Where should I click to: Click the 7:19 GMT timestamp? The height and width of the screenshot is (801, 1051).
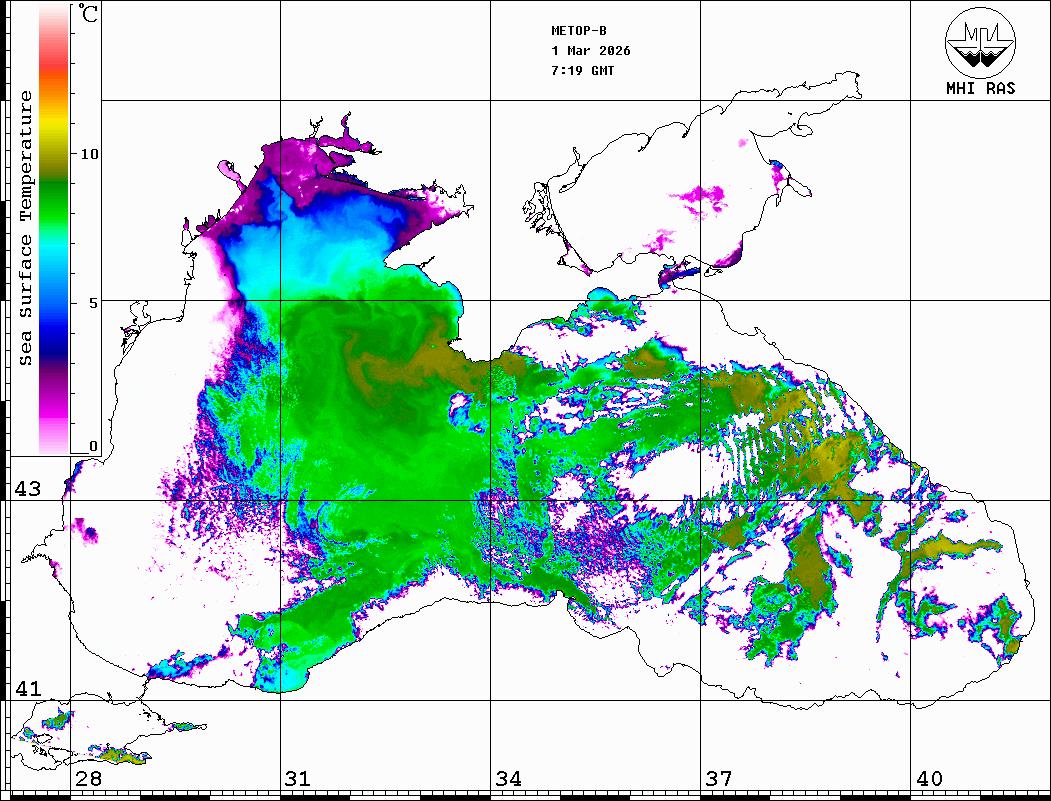coord(583,71)
